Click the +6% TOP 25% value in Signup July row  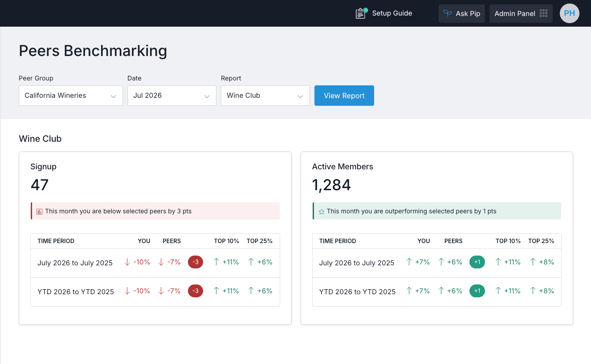click(265, 262)
